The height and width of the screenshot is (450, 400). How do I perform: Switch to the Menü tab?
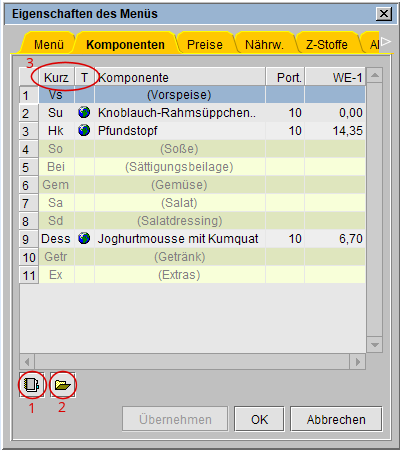(49, 44)
